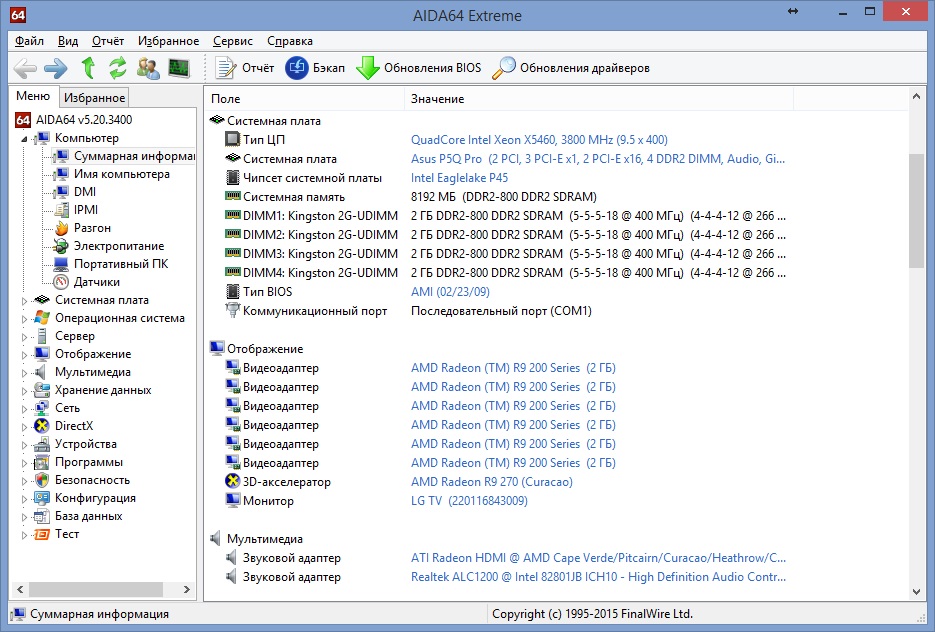
Task: Expand the Хранение данных tree node
Action: coord(24,391)
